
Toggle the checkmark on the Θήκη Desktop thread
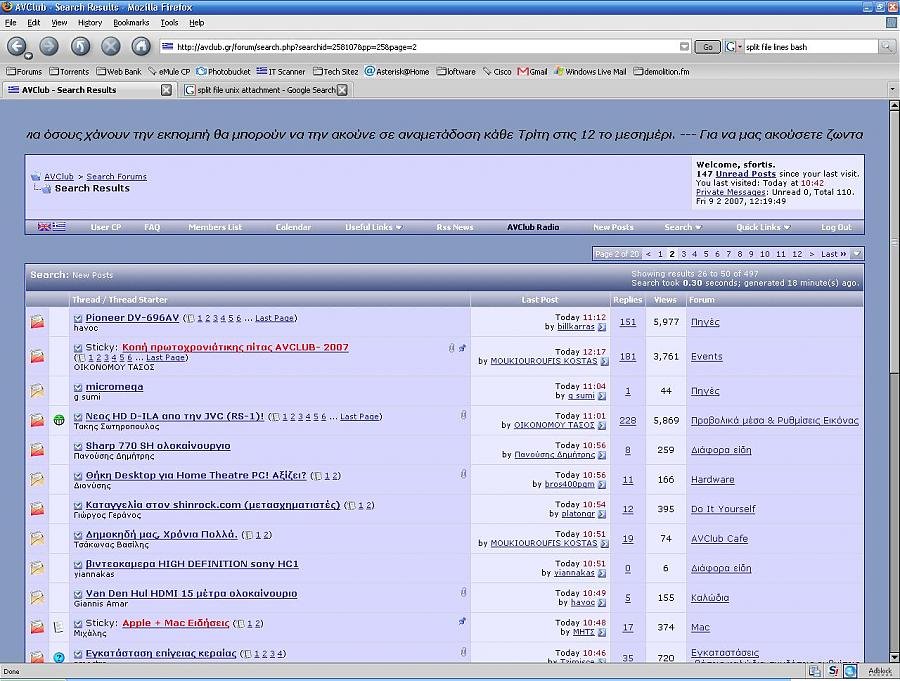click(x=78, y=475)
